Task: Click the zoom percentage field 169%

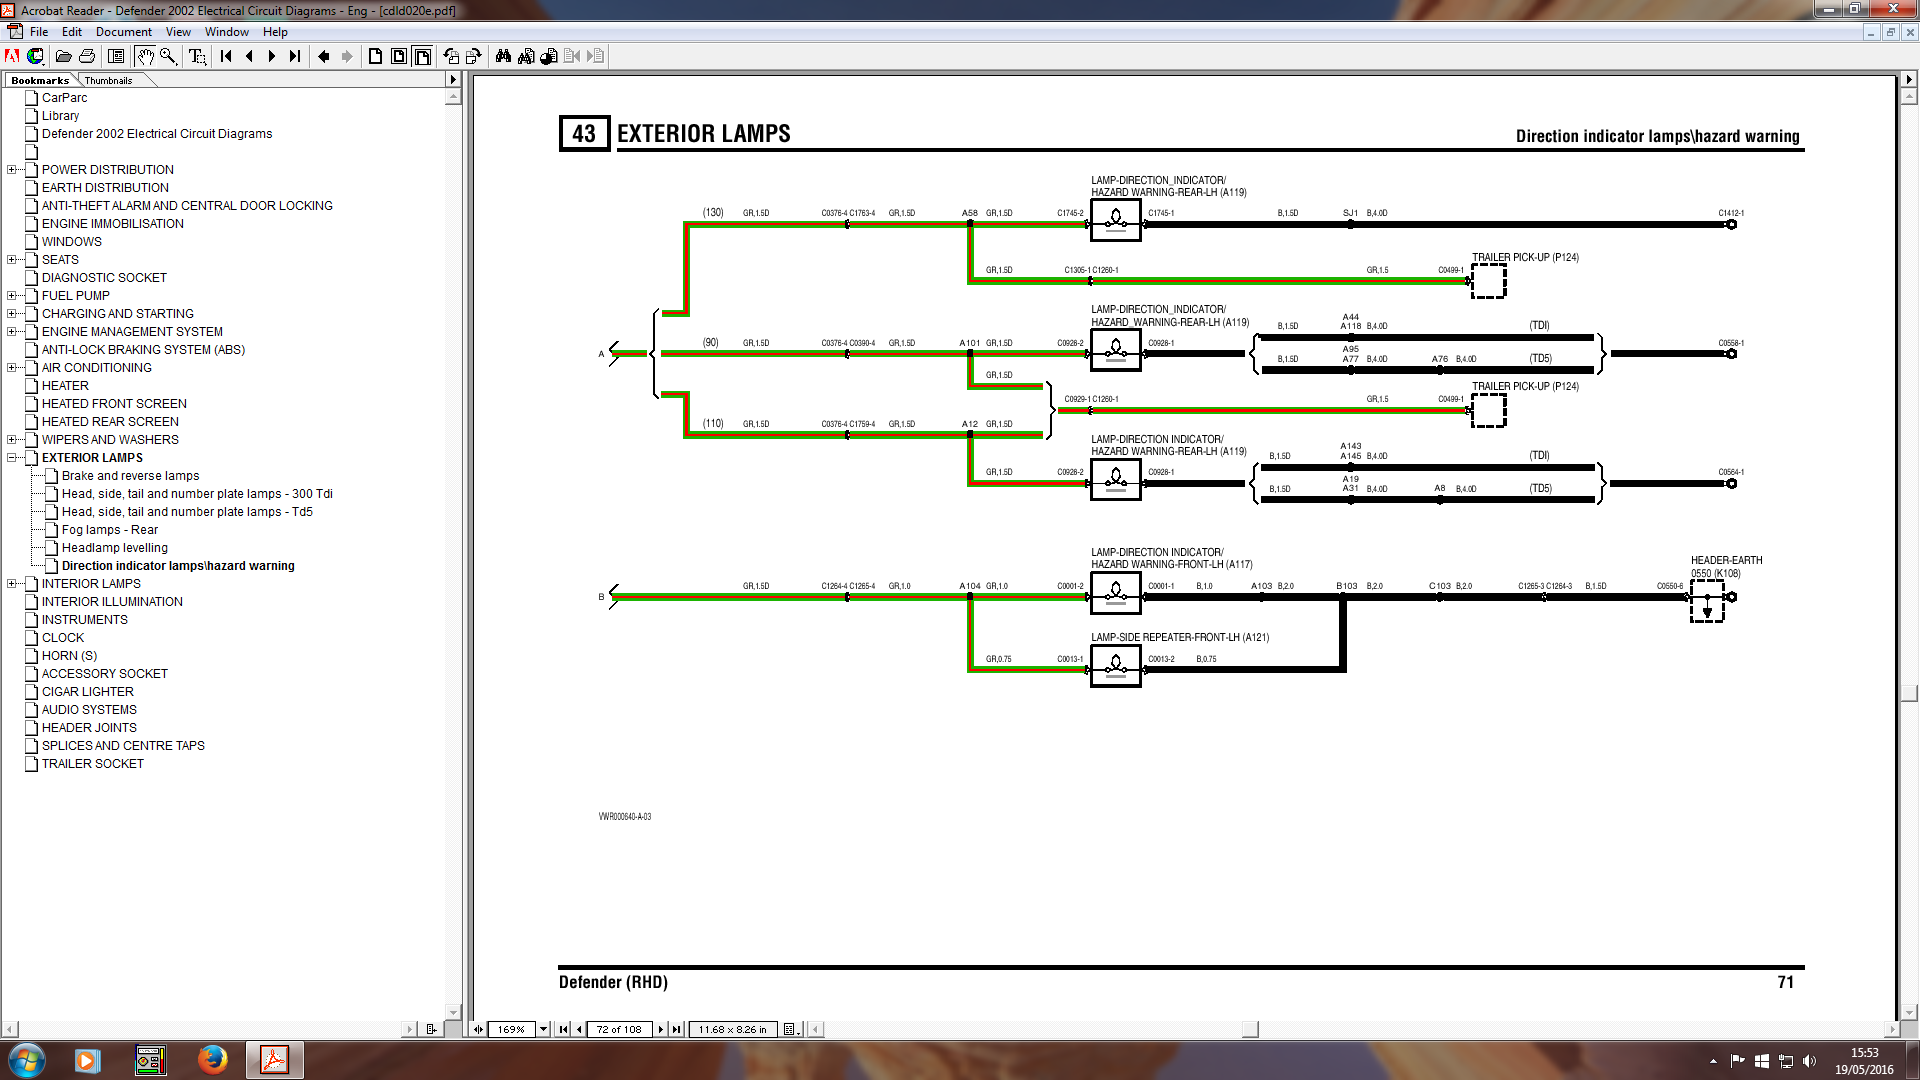Action: [x=512, y=1029]
